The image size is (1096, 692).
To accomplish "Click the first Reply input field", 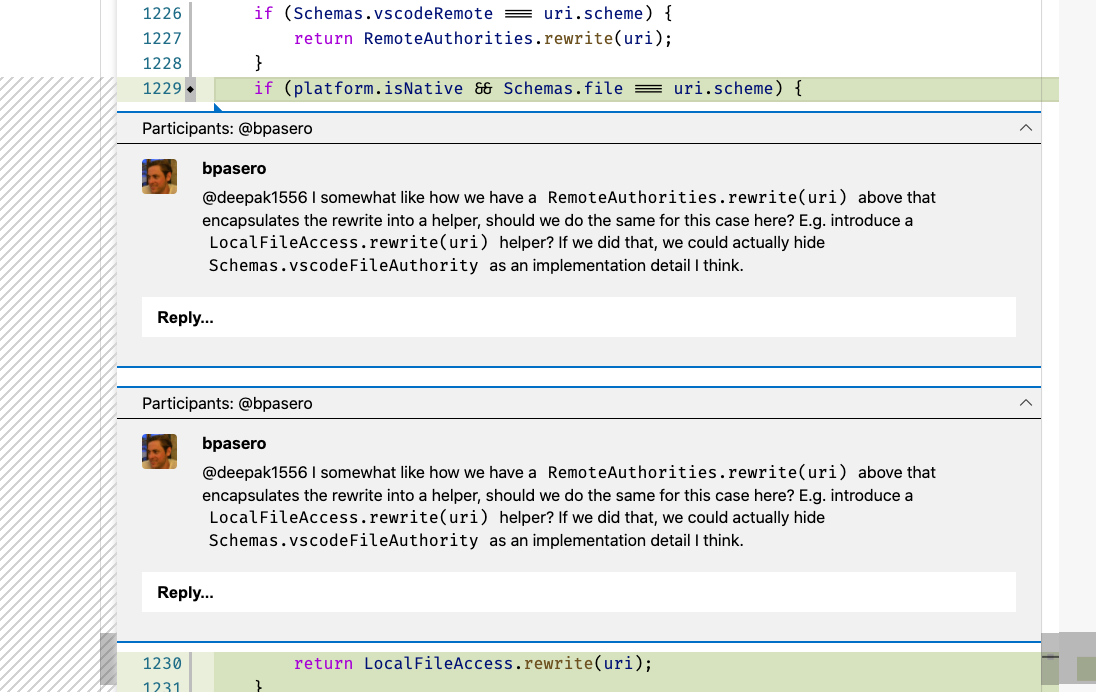I will (578, 316).
